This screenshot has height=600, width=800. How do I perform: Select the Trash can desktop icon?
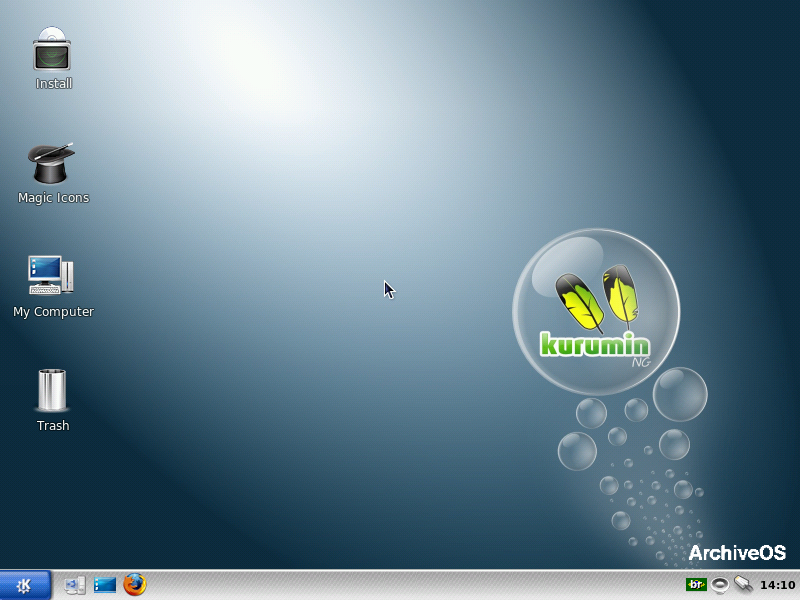click(52, 390)
